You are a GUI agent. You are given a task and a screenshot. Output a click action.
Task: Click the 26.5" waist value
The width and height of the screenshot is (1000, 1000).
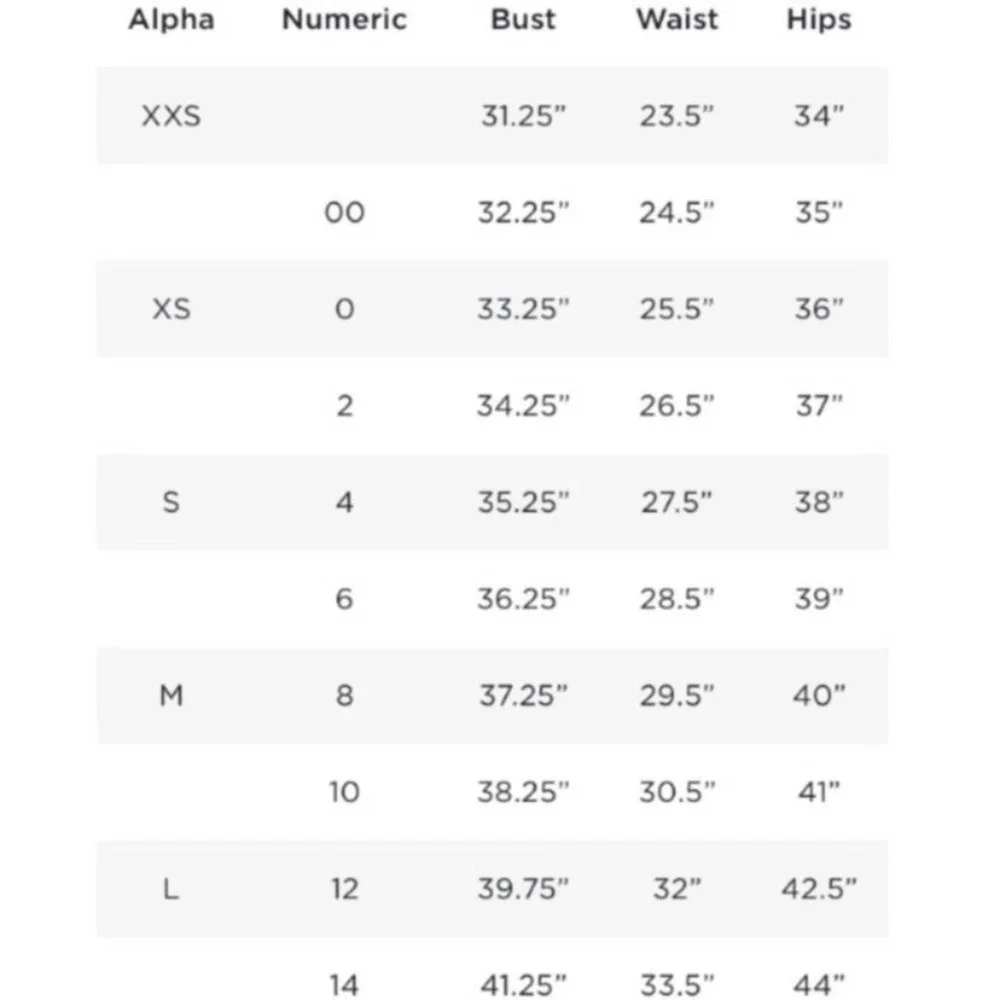point(677,406)
